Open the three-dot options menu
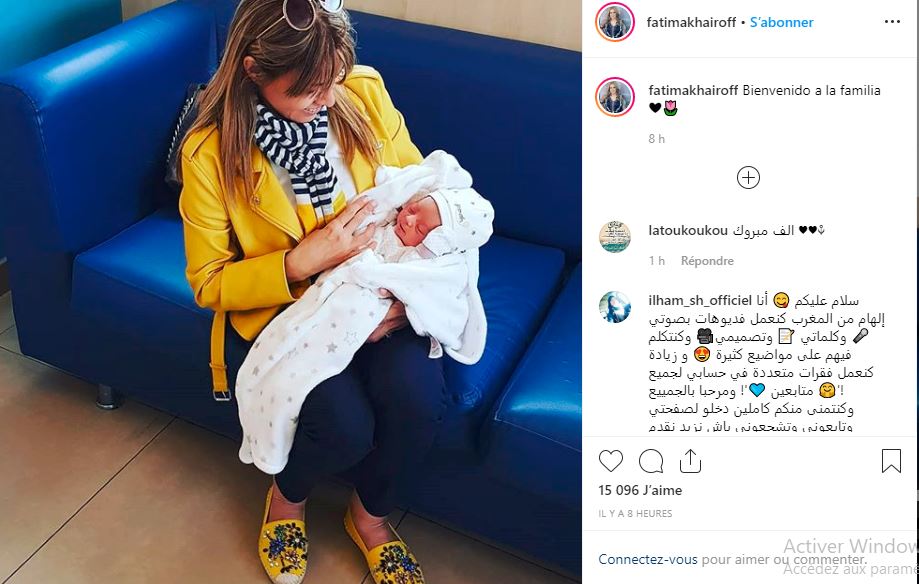Screen dimensions: 919x584 point(892,22)
